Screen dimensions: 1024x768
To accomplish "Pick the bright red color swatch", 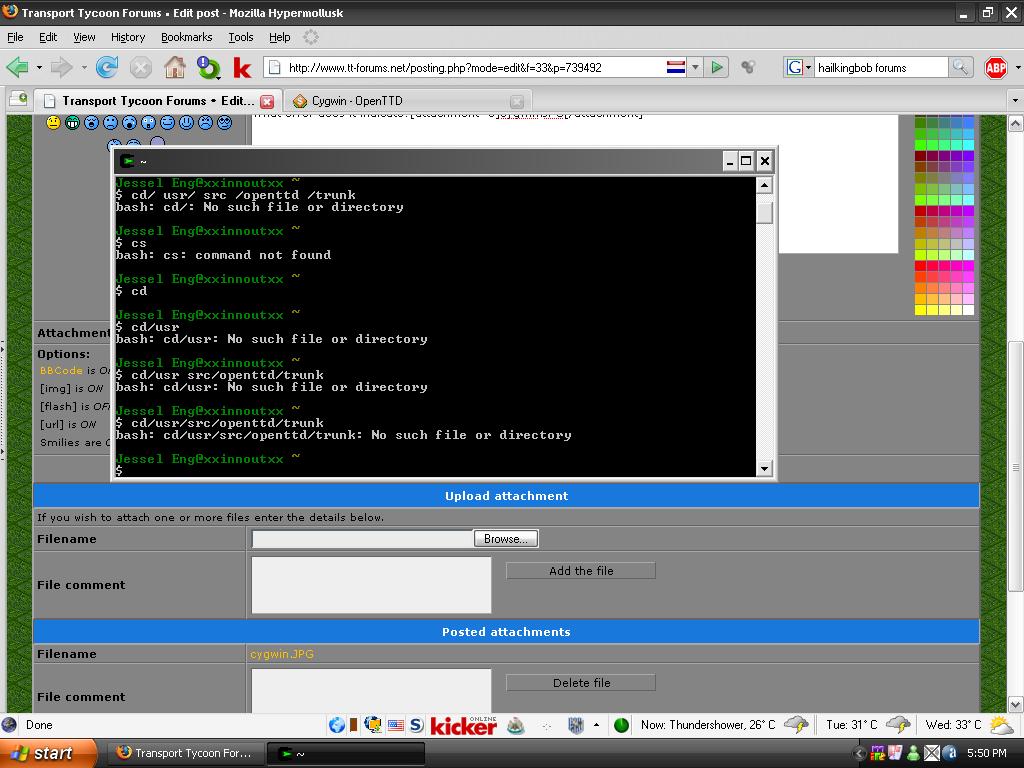I will (920, 266).
